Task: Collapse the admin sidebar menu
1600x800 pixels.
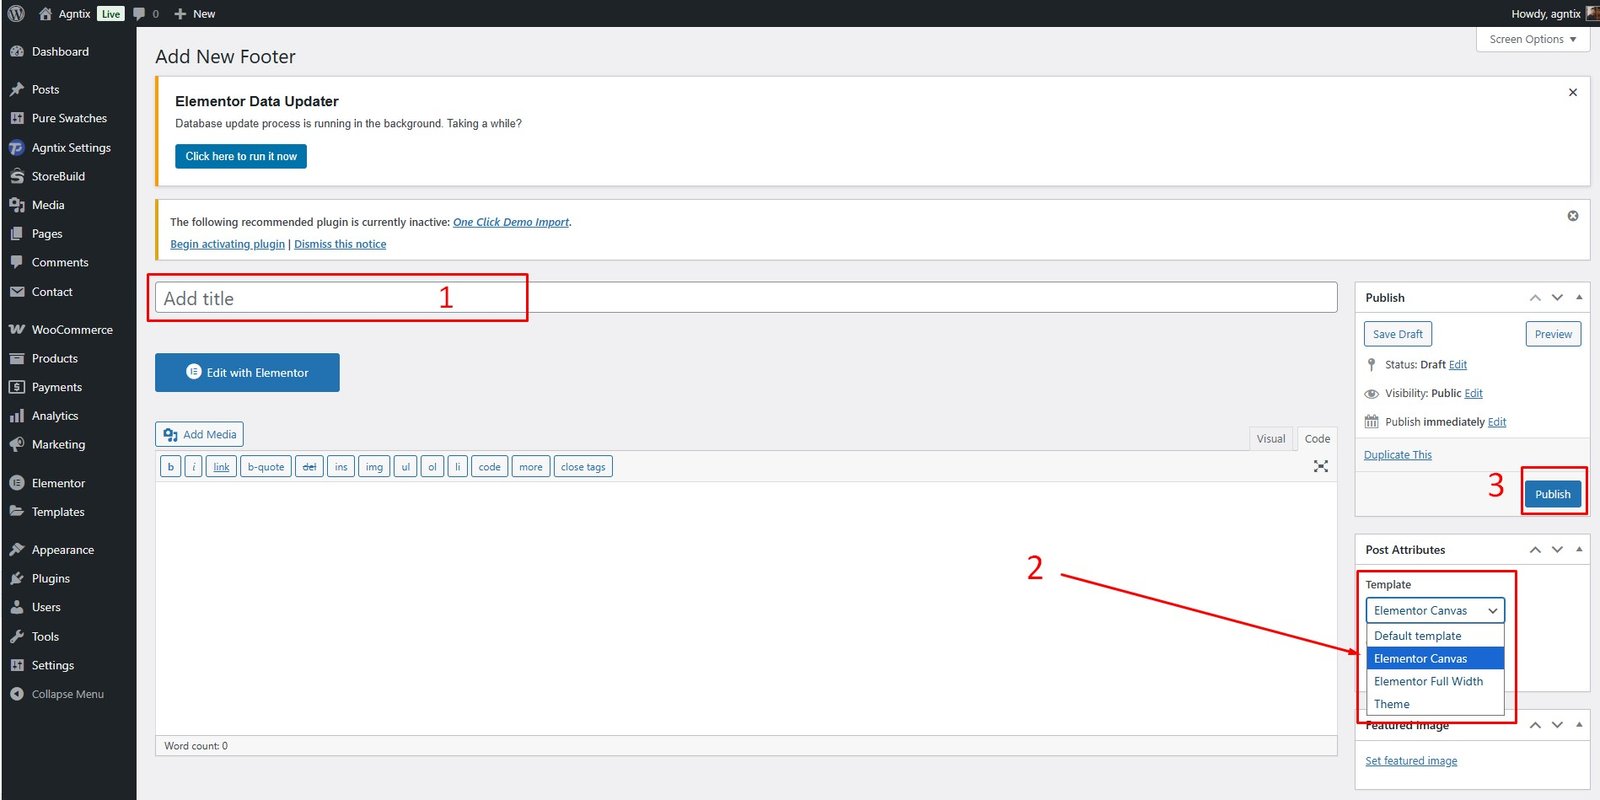Action: (x=67, y=694)
